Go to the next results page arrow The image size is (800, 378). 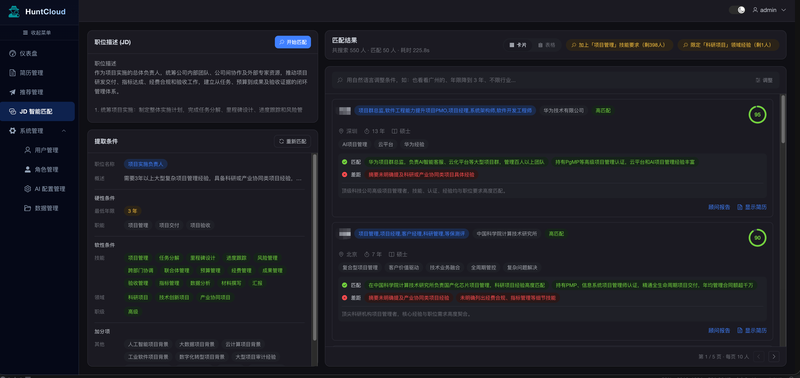point(774,357)
